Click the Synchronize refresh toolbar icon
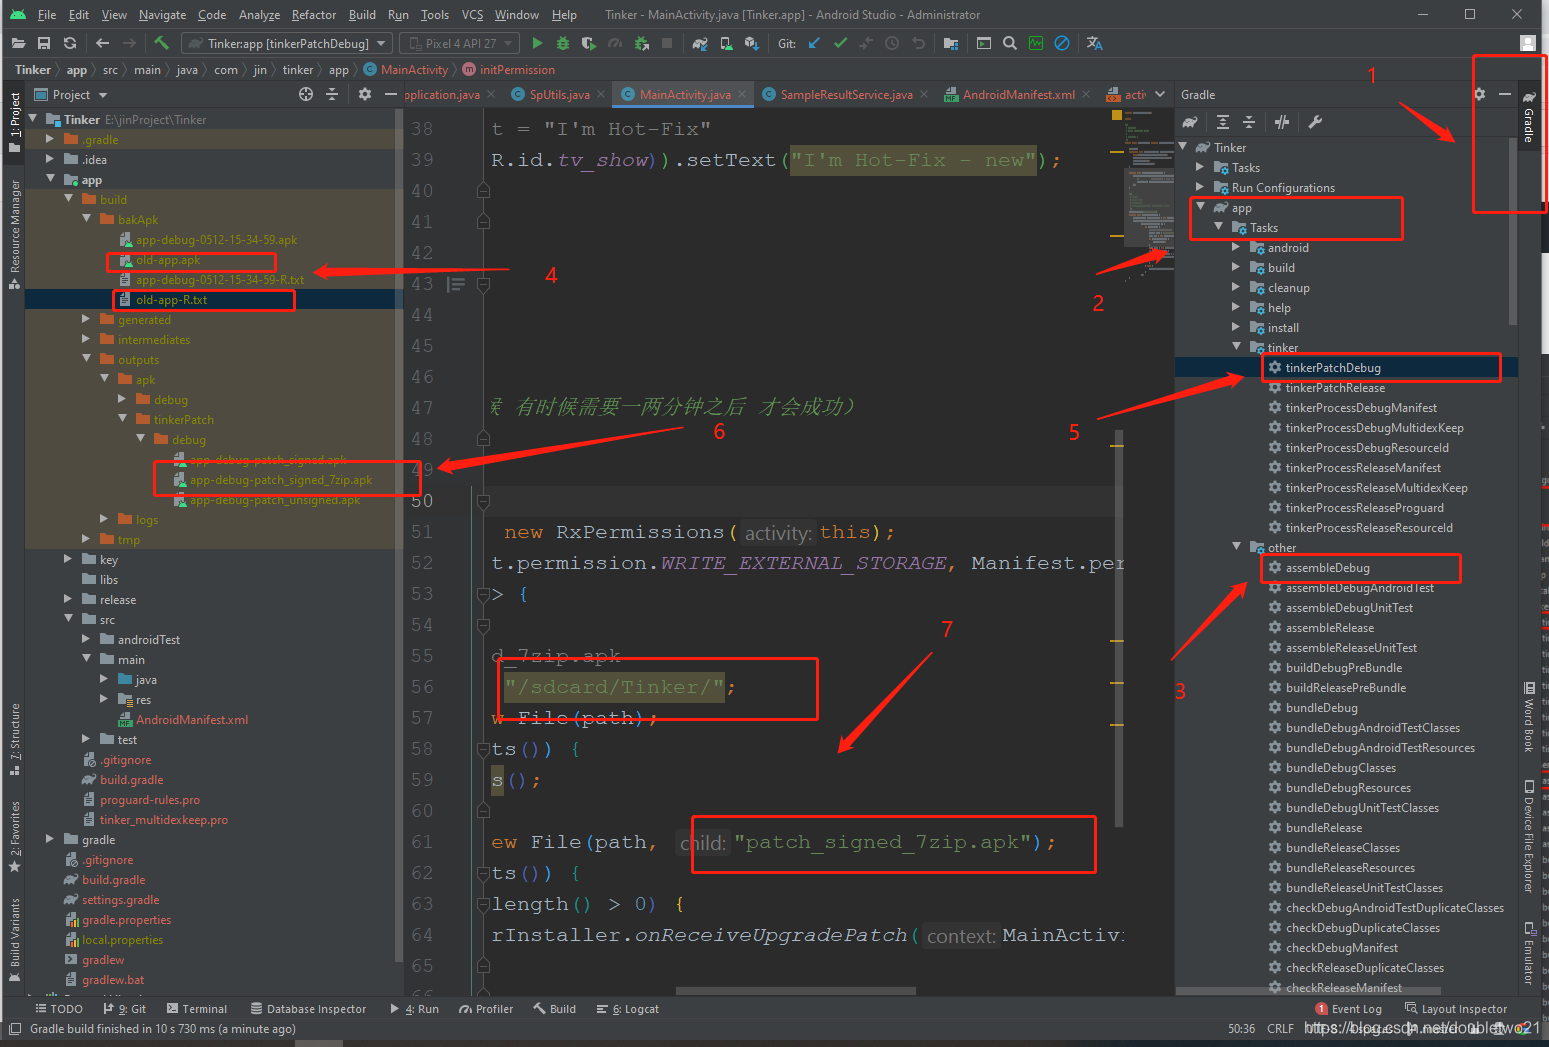 point(70,43)
